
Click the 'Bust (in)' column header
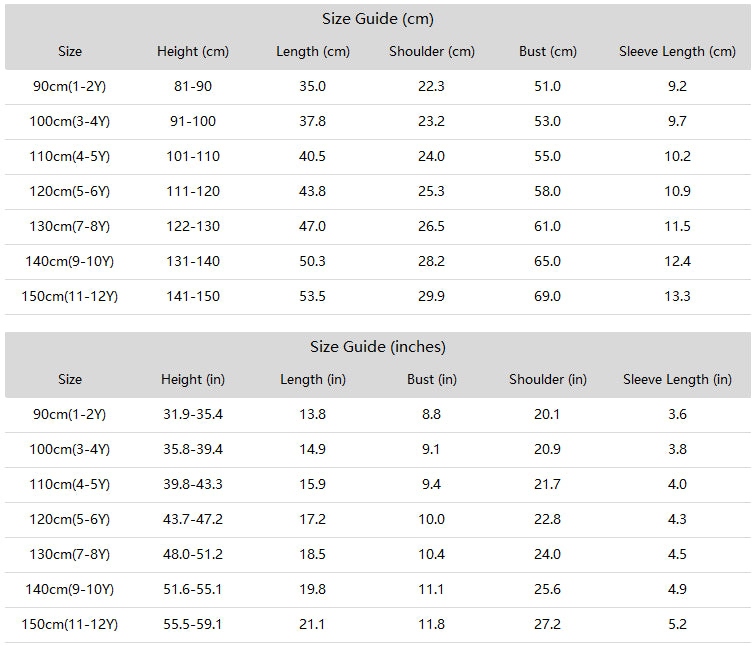click(x=432, y=379)
